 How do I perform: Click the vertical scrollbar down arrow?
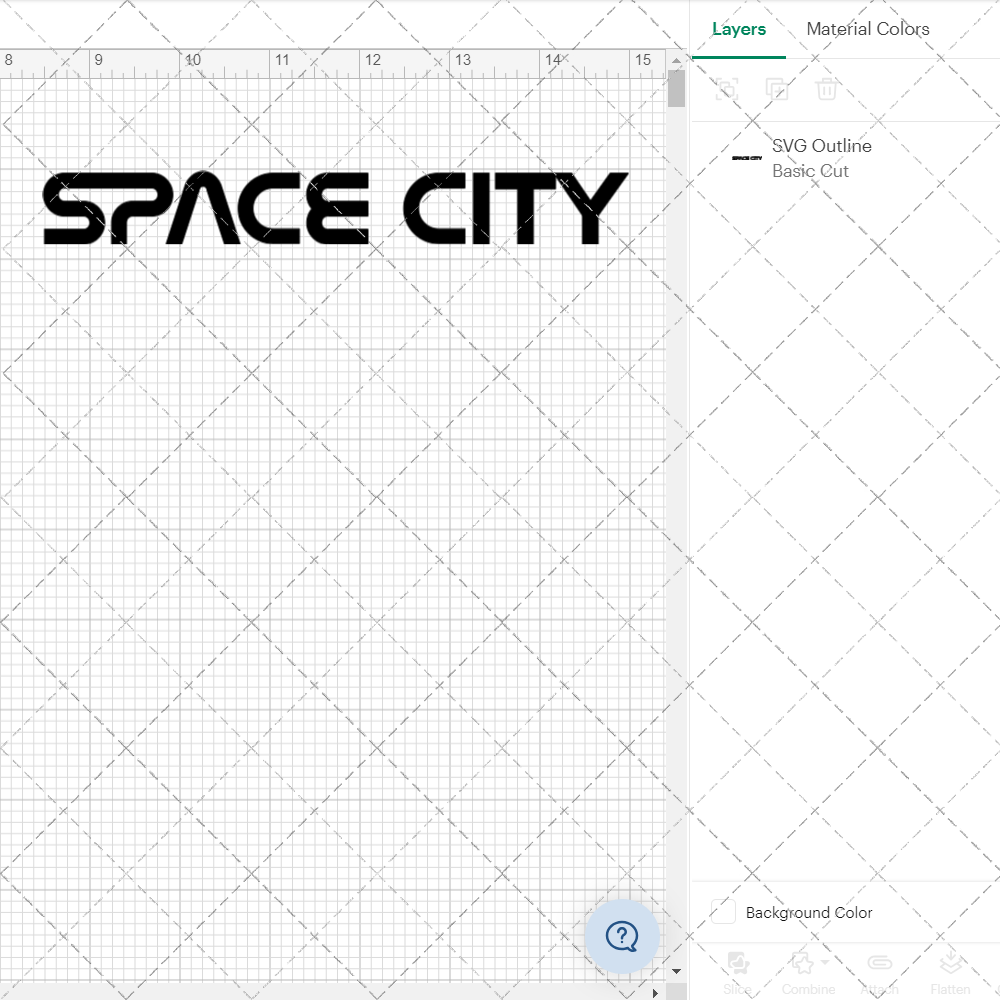[x=676, y=971]
